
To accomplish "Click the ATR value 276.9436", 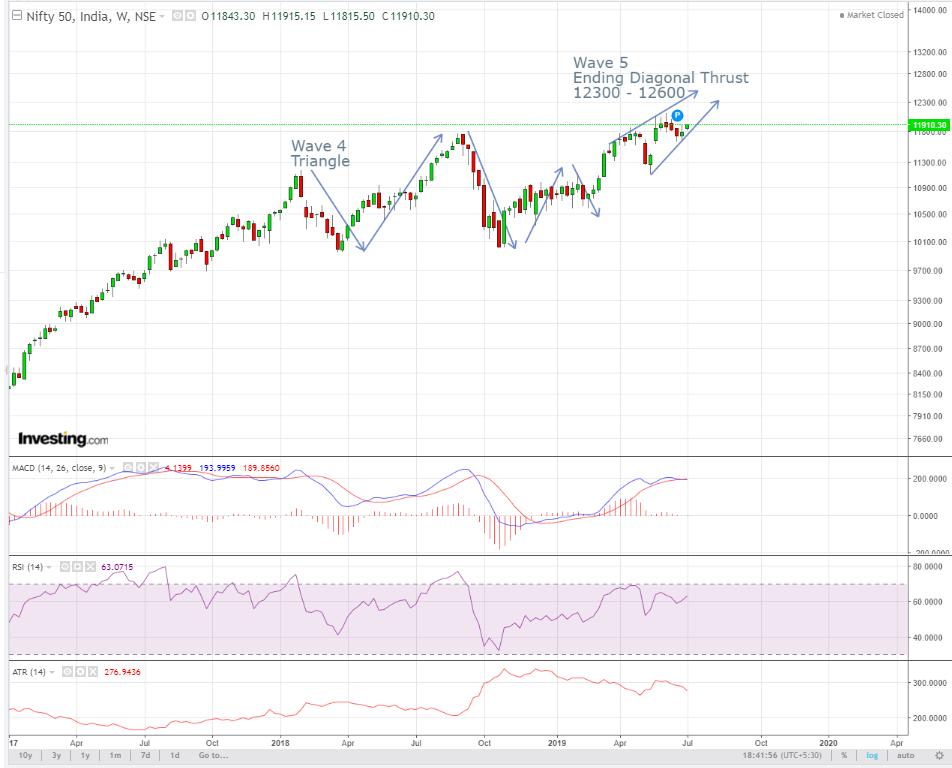I will coord(122,672).
